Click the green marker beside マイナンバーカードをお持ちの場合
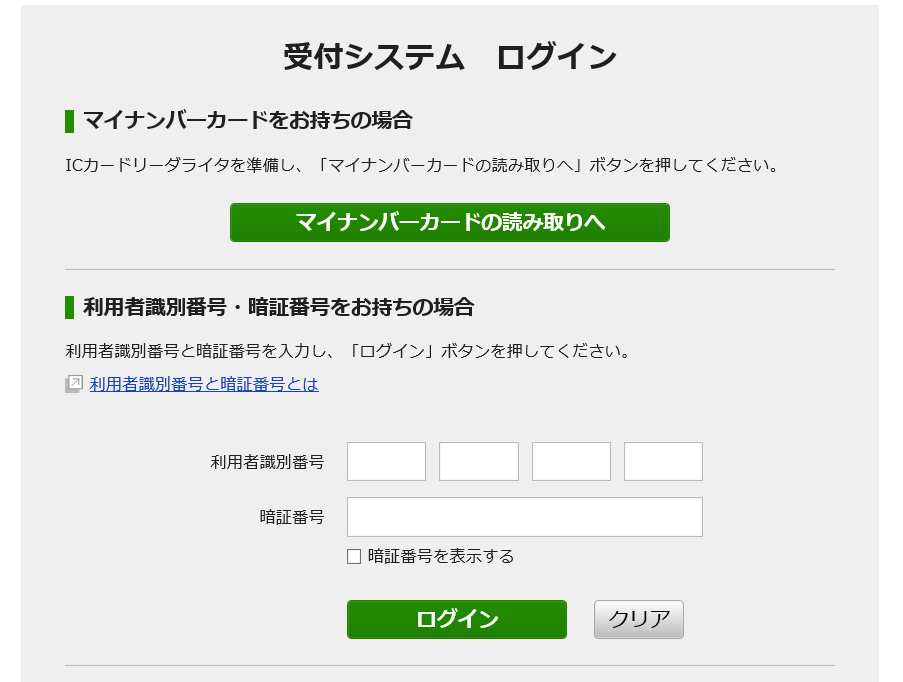This screenshot has height=682, width=903. tap(69, 121)
